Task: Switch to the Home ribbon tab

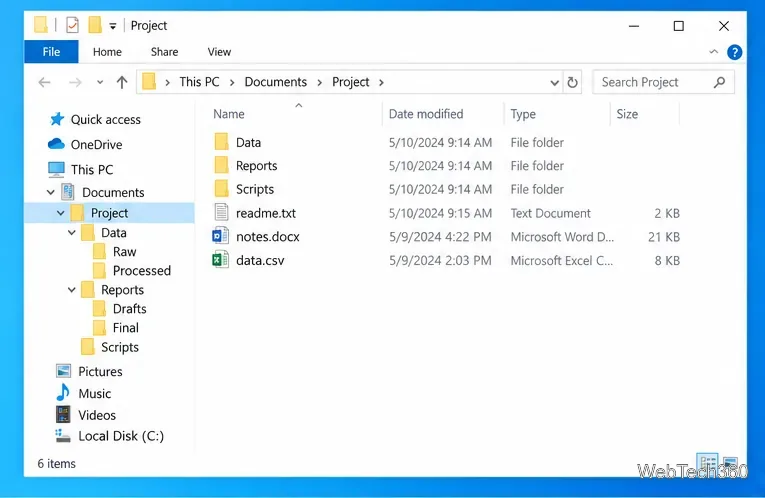Action: click(x=107, y=52)
